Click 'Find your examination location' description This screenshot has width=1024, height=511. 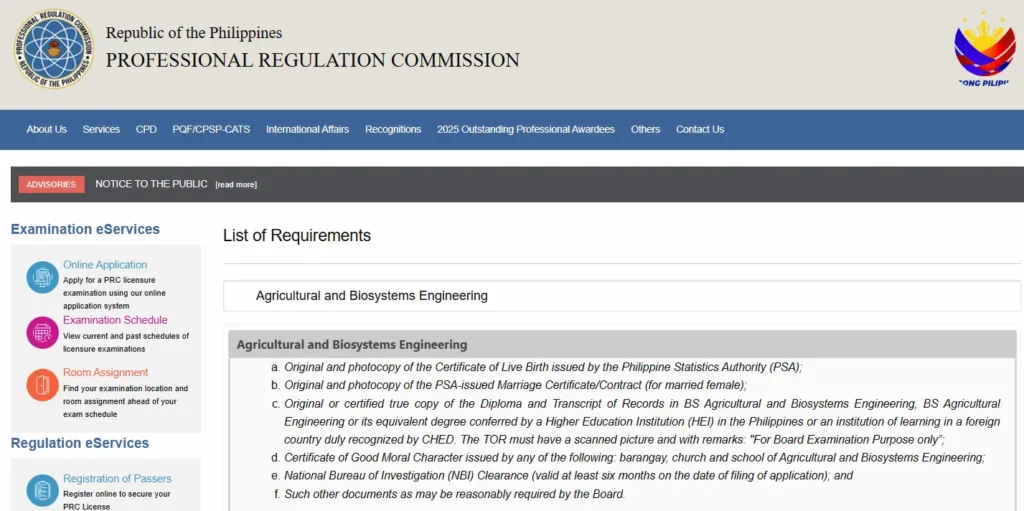pyautogui.click(x=125, y=401)
